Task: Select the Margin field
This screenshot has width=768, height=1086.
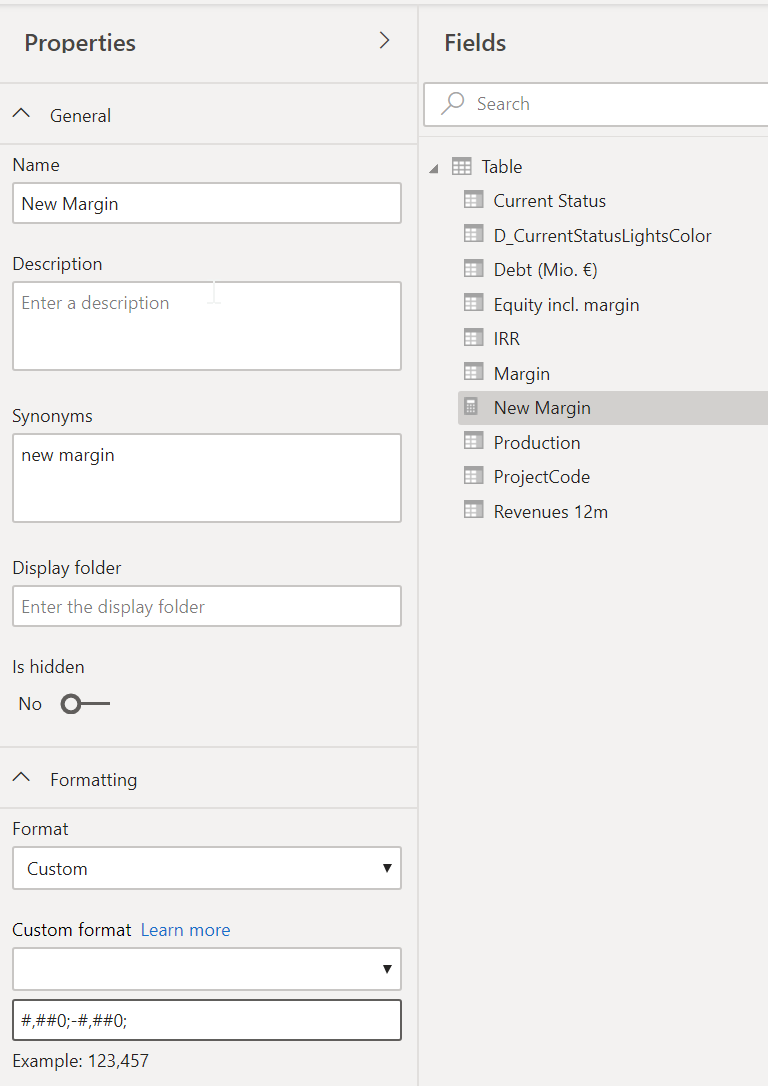Action: (x=521, y=374)
